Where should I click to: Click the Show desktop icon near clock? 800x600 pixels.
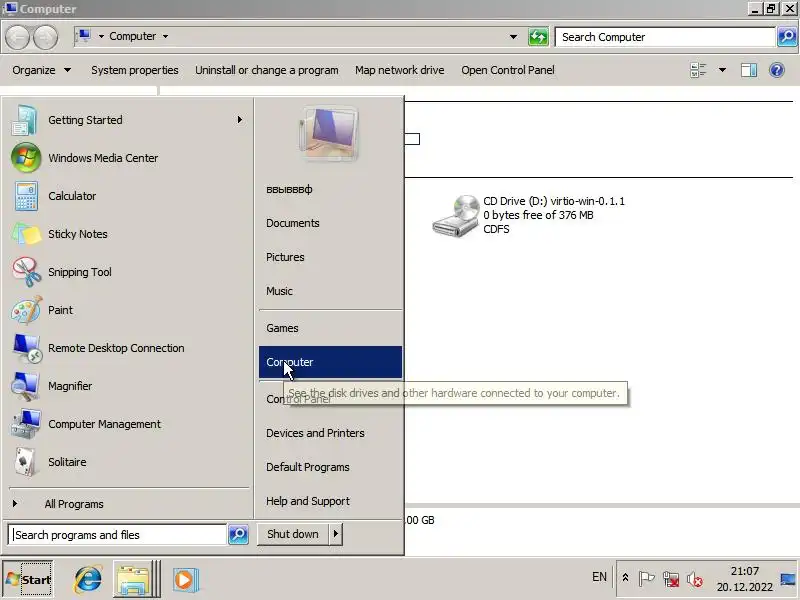[788, 579]
